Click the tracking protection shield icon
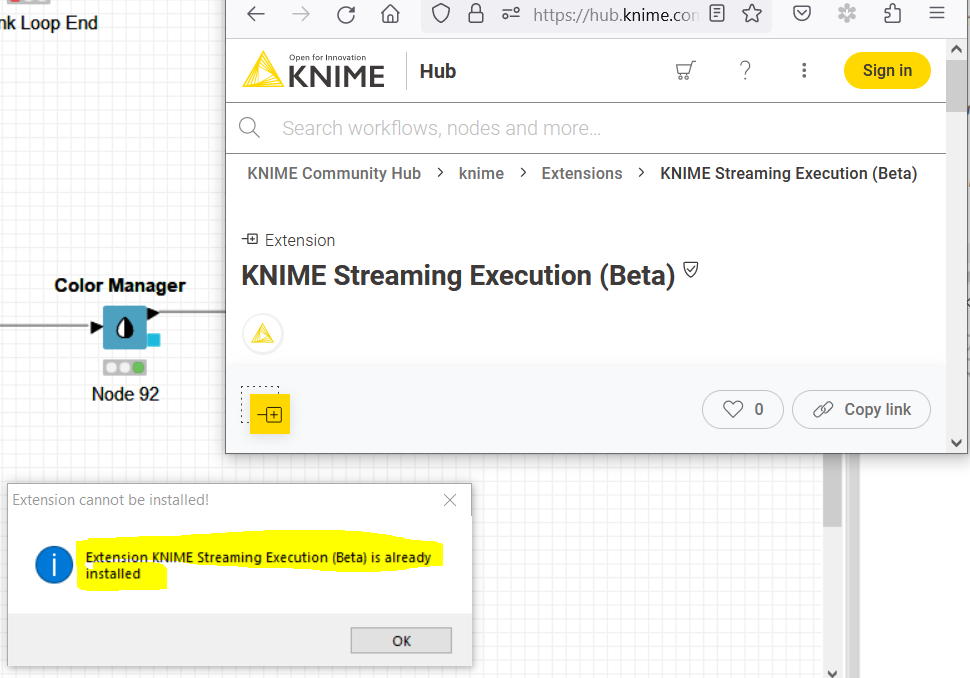The image size is (970, 678). click(x=440, y=14)
